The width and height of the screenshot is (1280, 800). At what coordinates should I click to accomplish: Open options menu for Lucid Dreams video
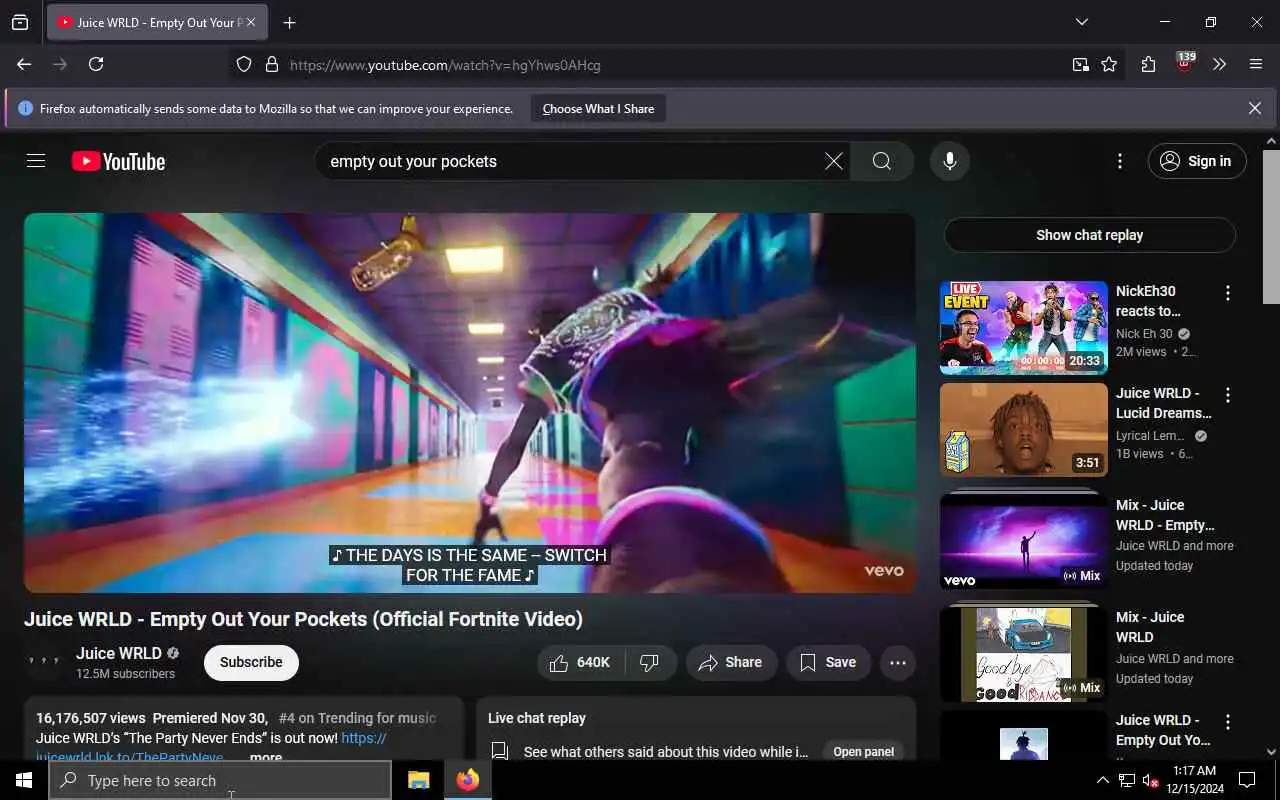(1227, 395)
